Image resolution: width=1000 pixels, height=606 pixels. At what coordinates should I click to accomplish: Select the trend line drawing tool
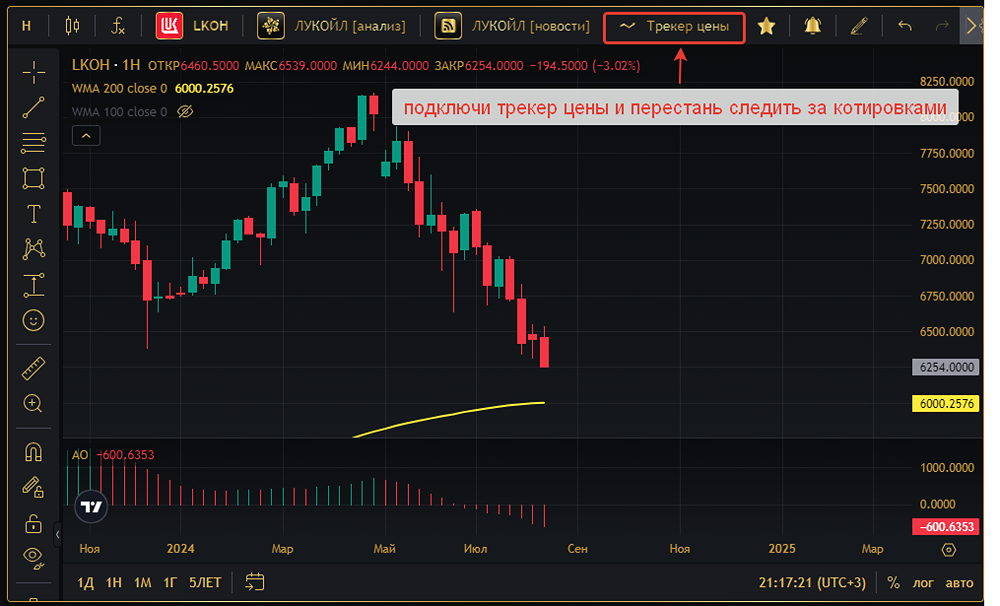click(x=34, y=107)
